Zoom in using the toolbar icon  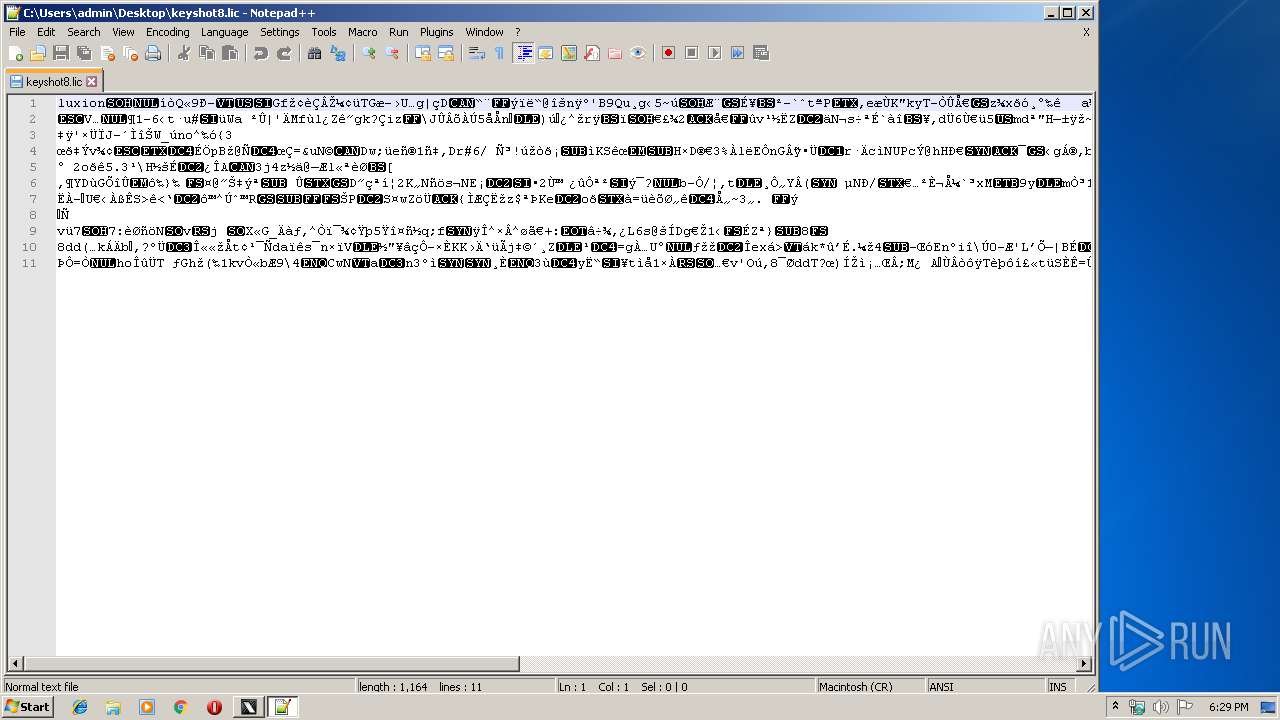(369, 53)
